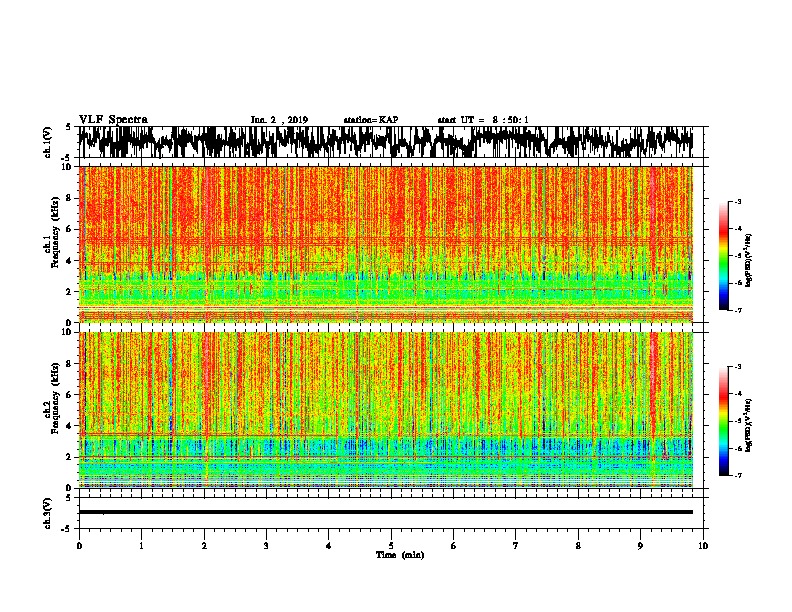
Task: Click the "5" tick on ch.1(V) axis
Action: point(68,127)
